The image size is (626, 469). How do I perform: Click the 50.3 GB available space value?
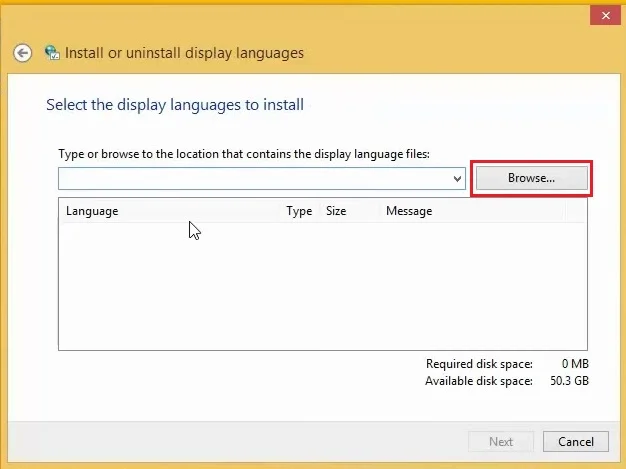click(x=569, y=381)
